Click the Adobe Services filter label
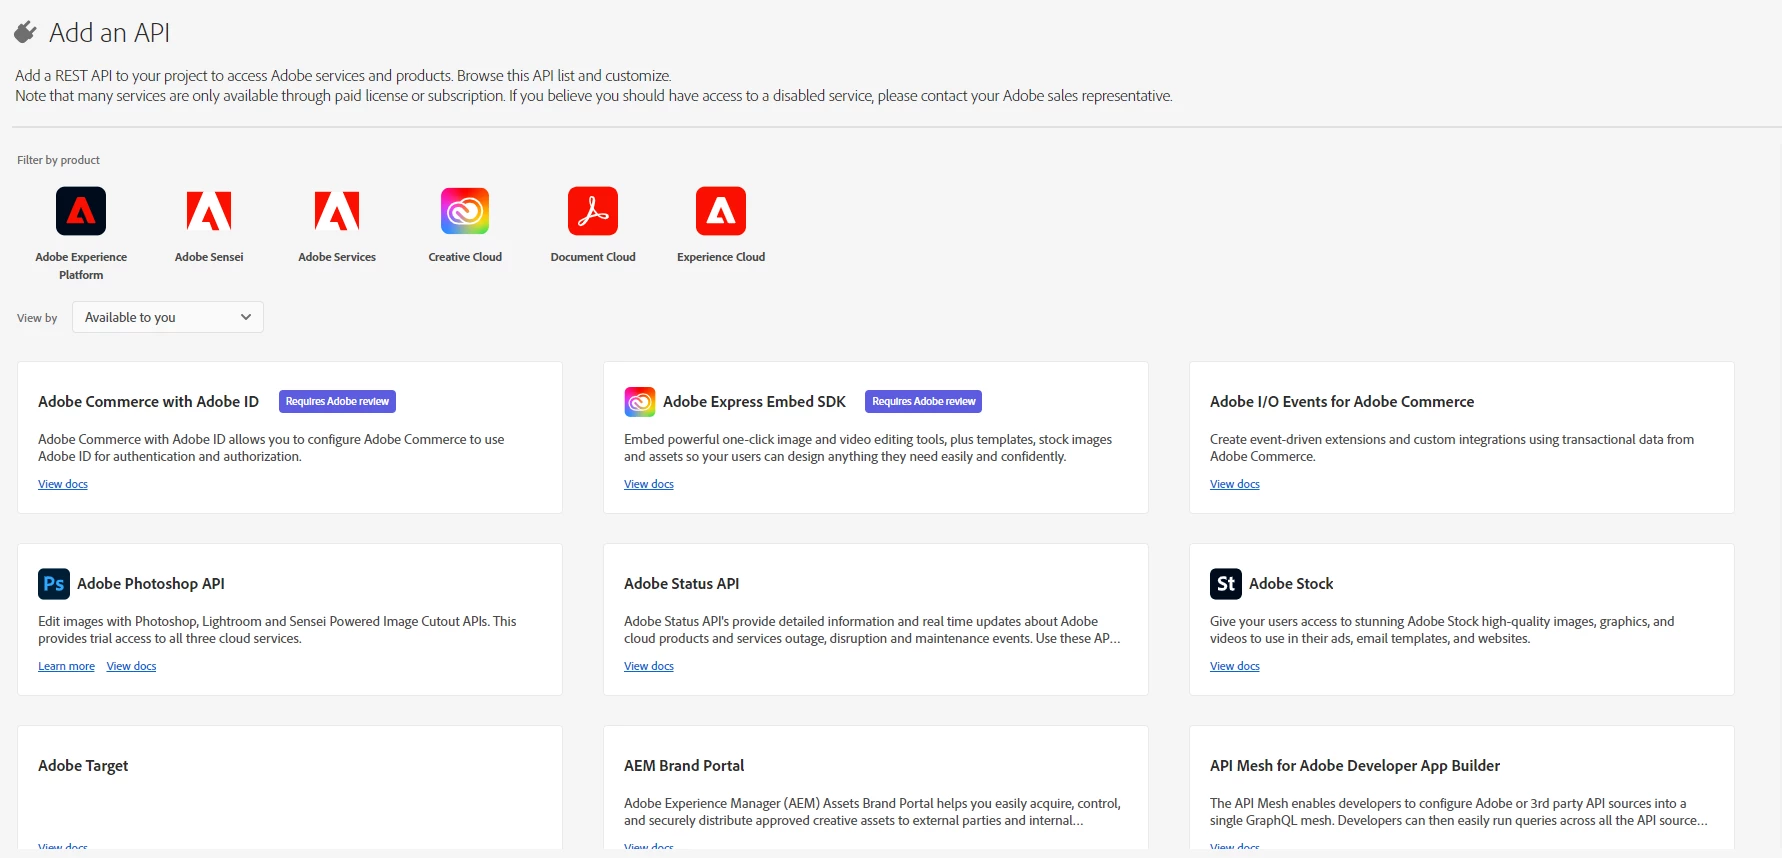This screenshot has height=858, width=1782. point(337,257)
